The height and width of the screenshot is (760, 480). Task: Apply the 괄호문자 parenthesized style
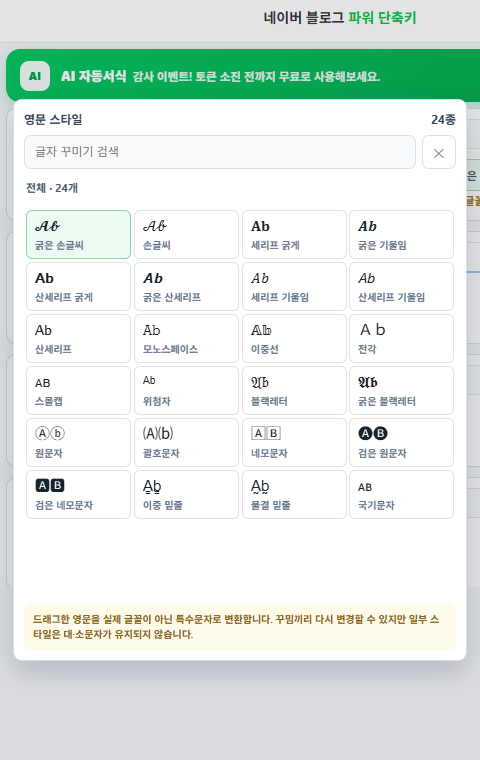point(186,443)
